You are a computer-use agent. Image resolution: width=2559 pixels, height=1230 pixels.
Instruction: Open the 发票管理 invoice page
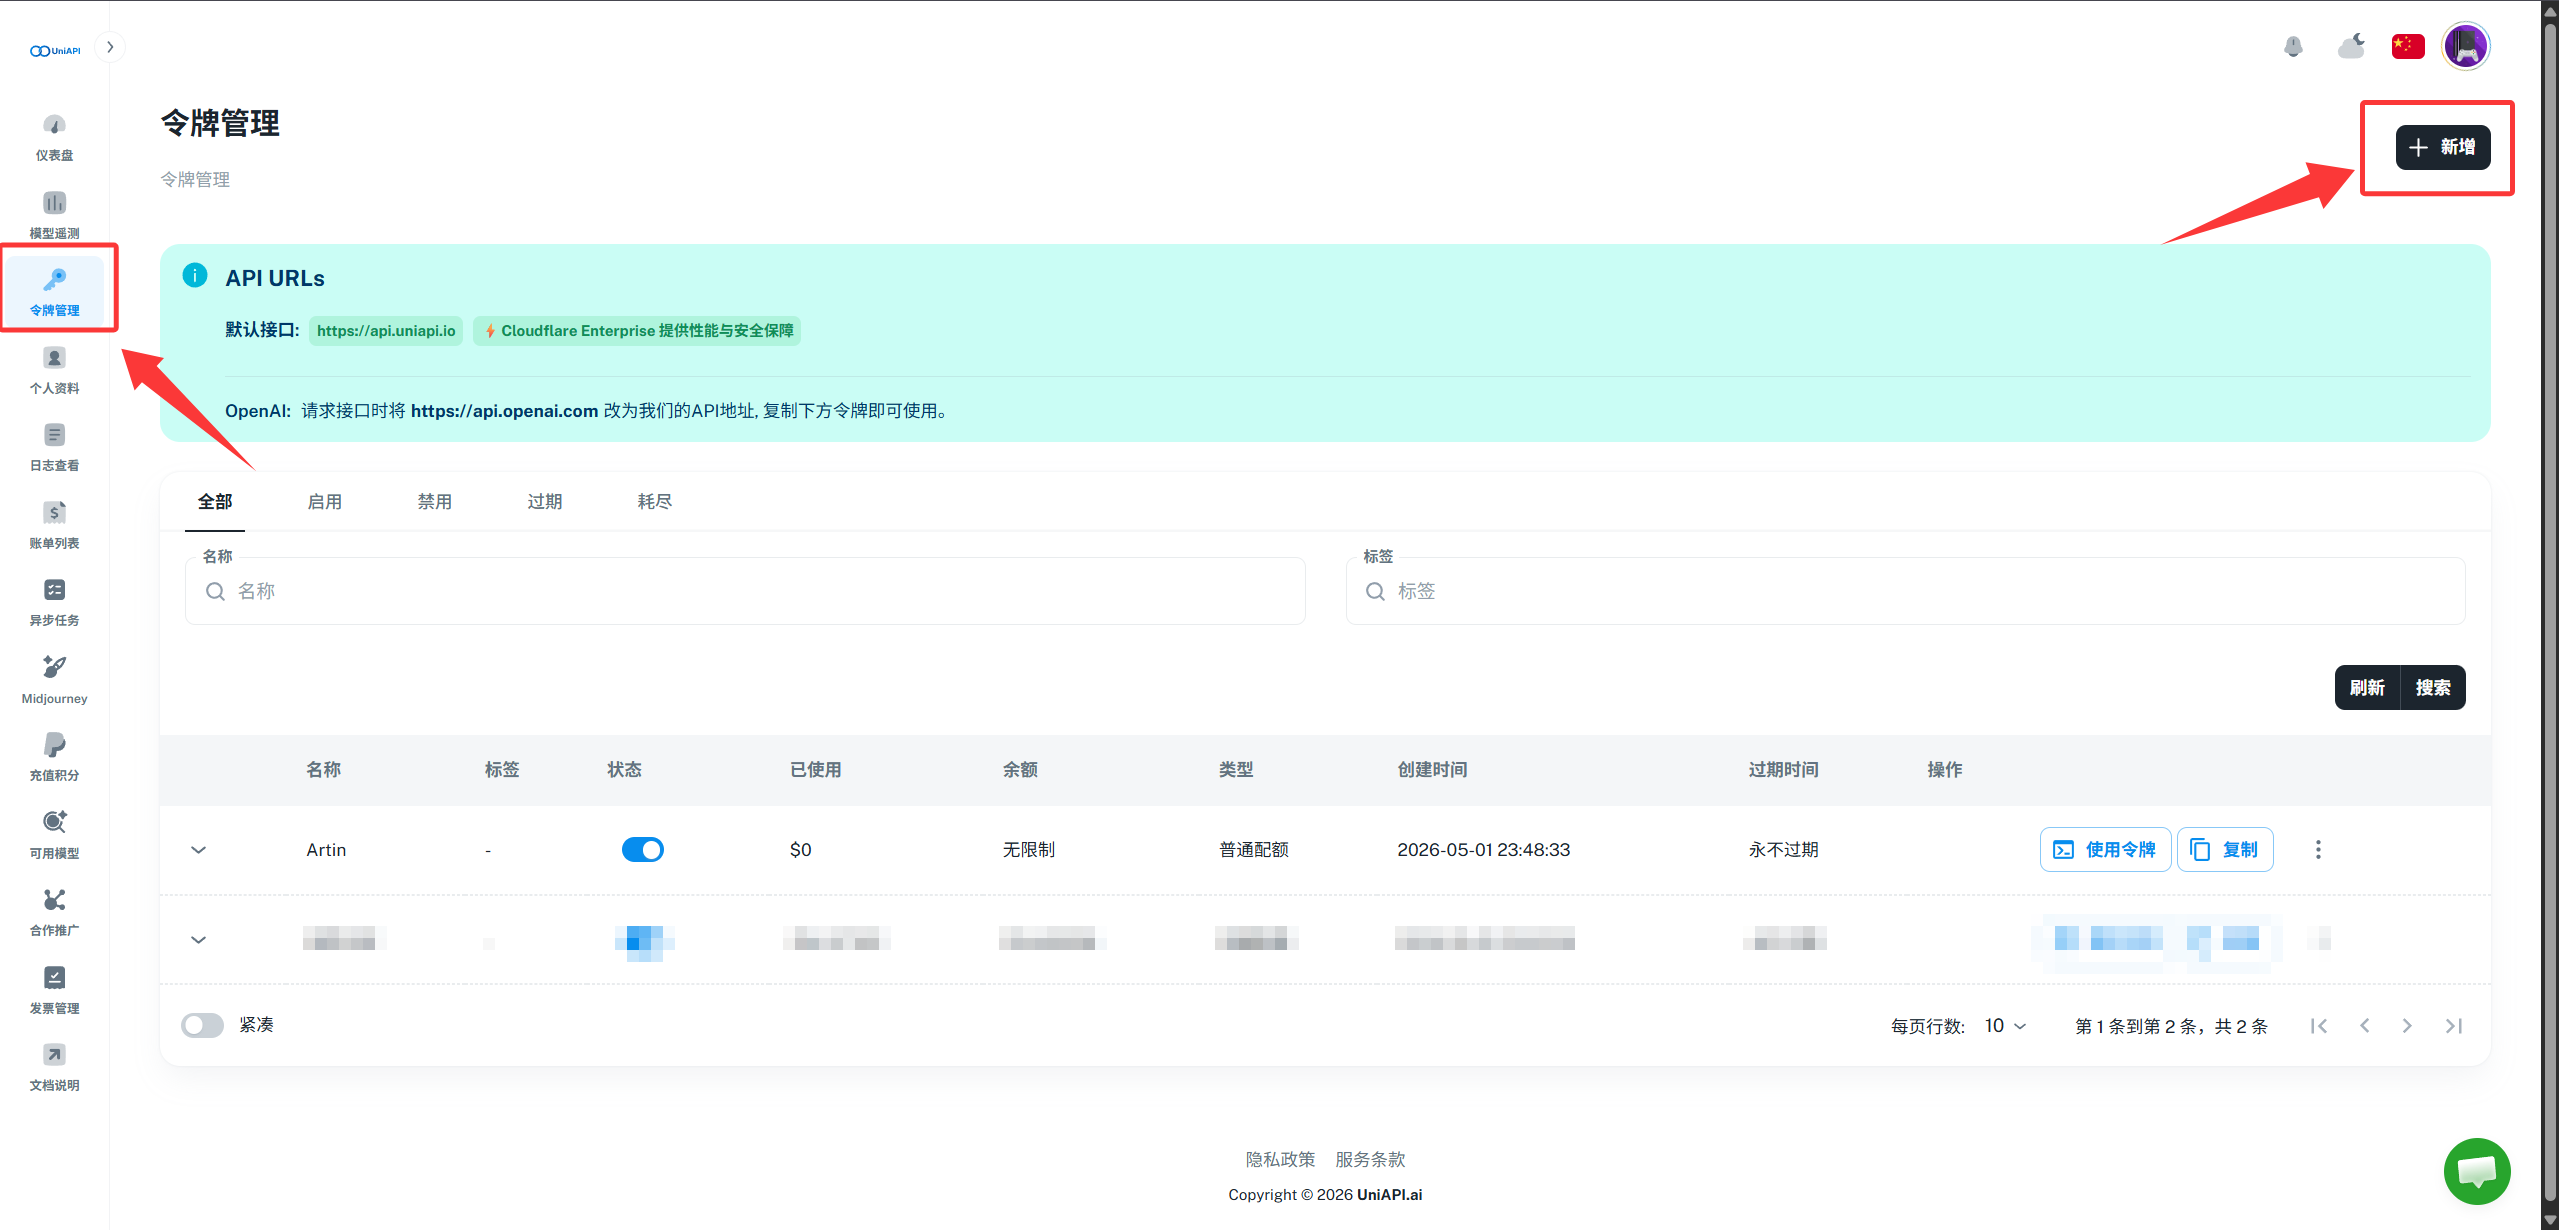click(54, 990)
